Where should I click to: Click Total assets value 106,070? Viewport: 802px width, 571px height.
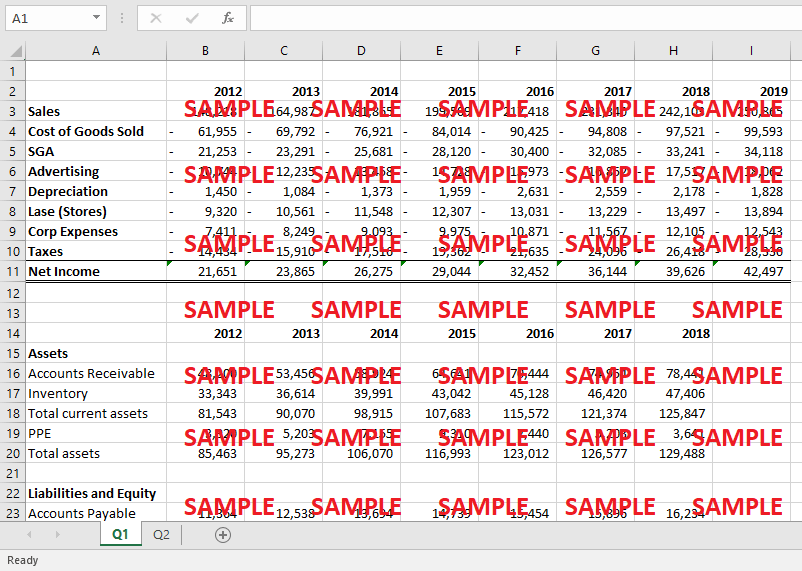point(361,454)
